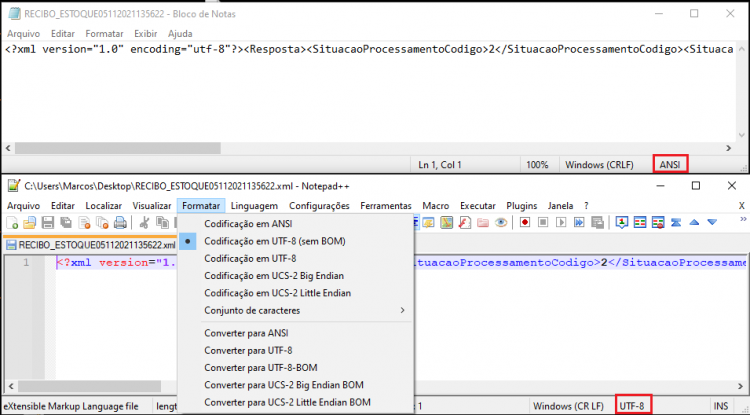Click the blue hourglass navigation bar icon
Image resolution: width=750 pixels, height=415 pixels.
pos(676,222)
